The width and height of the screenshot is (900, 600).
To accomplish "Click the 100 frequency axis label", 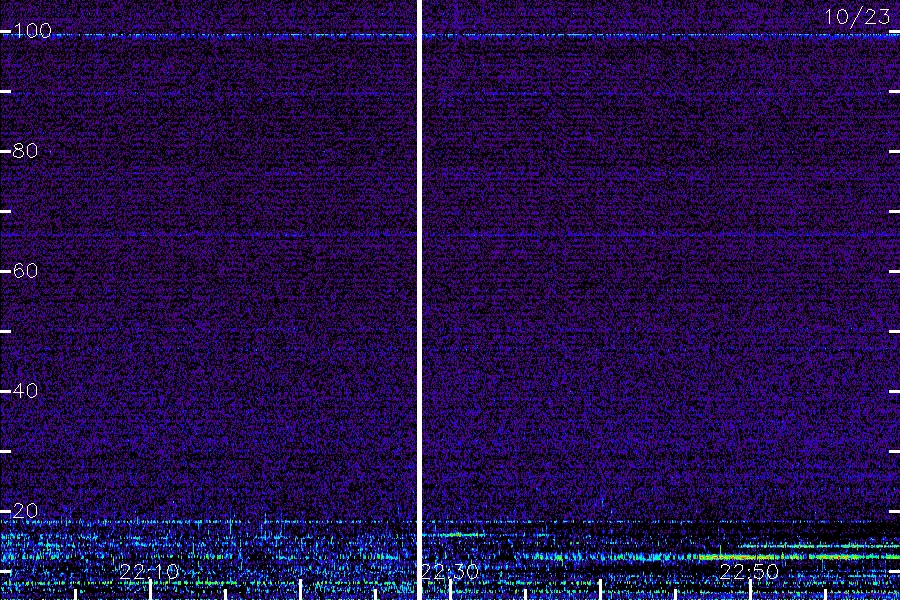I will 32,30.
